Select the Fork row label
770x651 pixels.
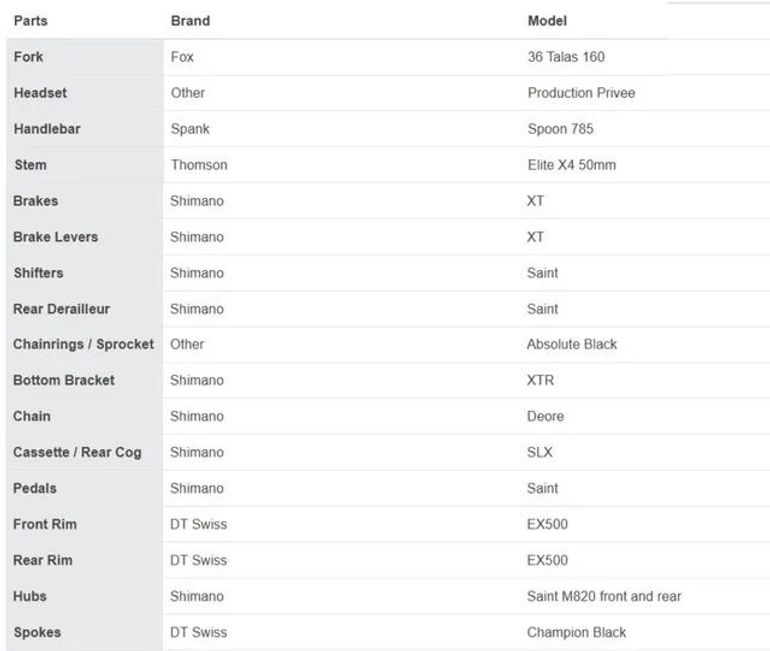[28, 57]
